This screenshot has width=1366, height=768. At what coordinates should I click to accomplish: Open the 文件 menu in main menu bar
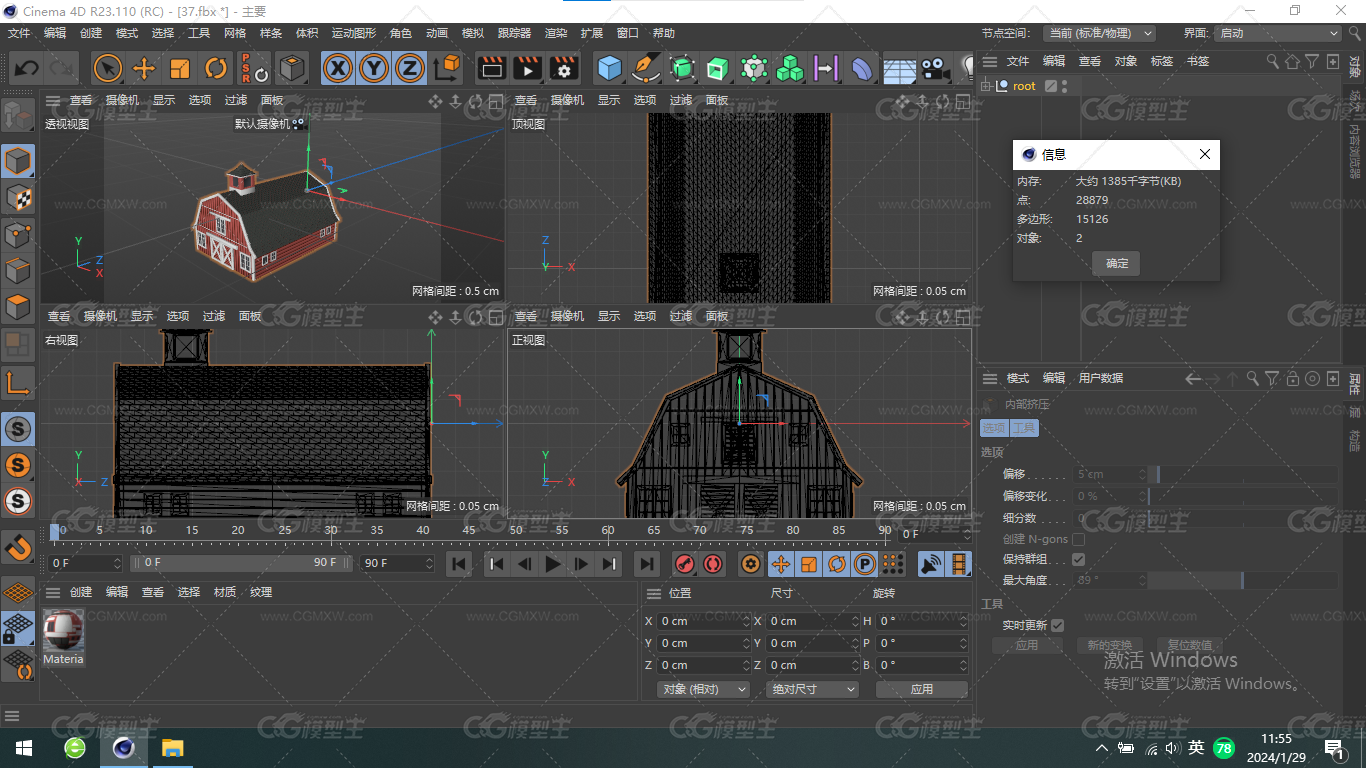(19, 33)
